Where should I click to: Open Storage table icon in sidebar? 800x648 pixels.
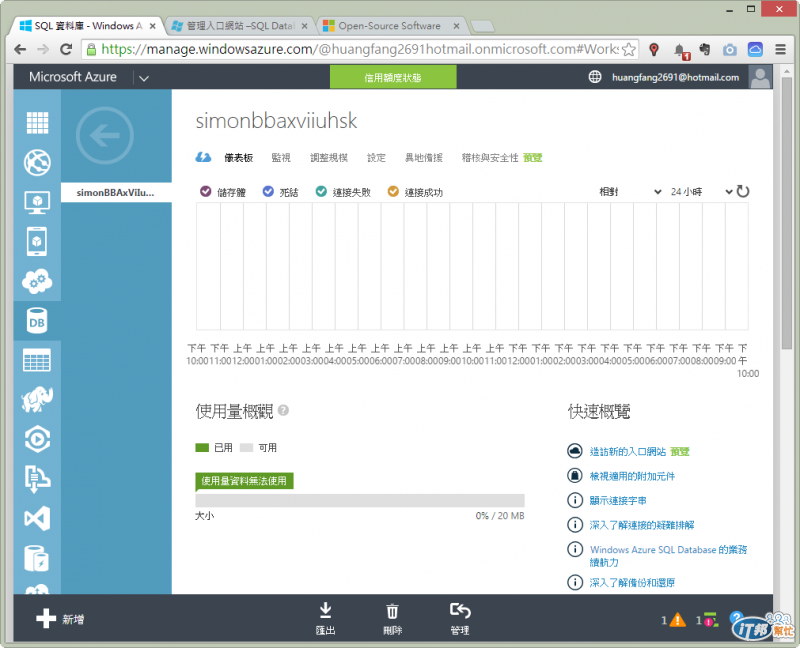(37, 360)
